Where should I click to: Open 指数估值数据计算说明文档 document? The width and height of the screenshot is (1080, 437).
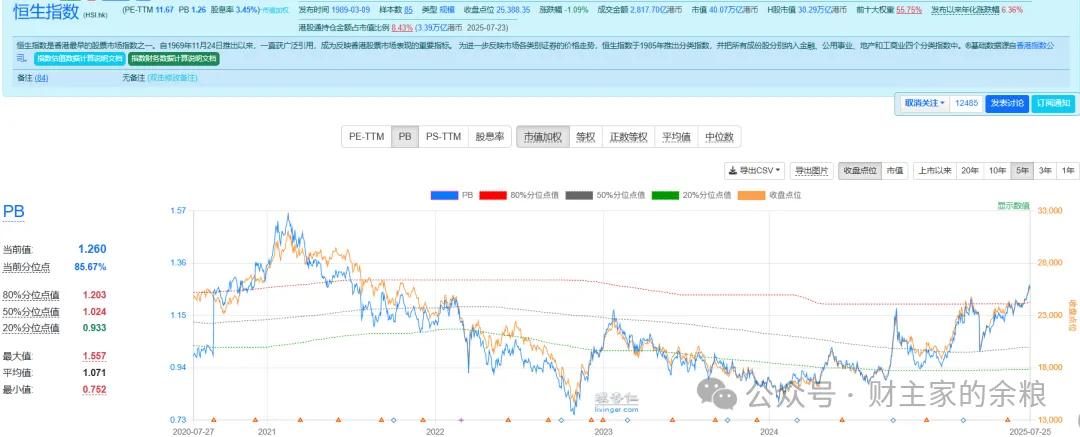pyautogui.click(x=80, y=59)
